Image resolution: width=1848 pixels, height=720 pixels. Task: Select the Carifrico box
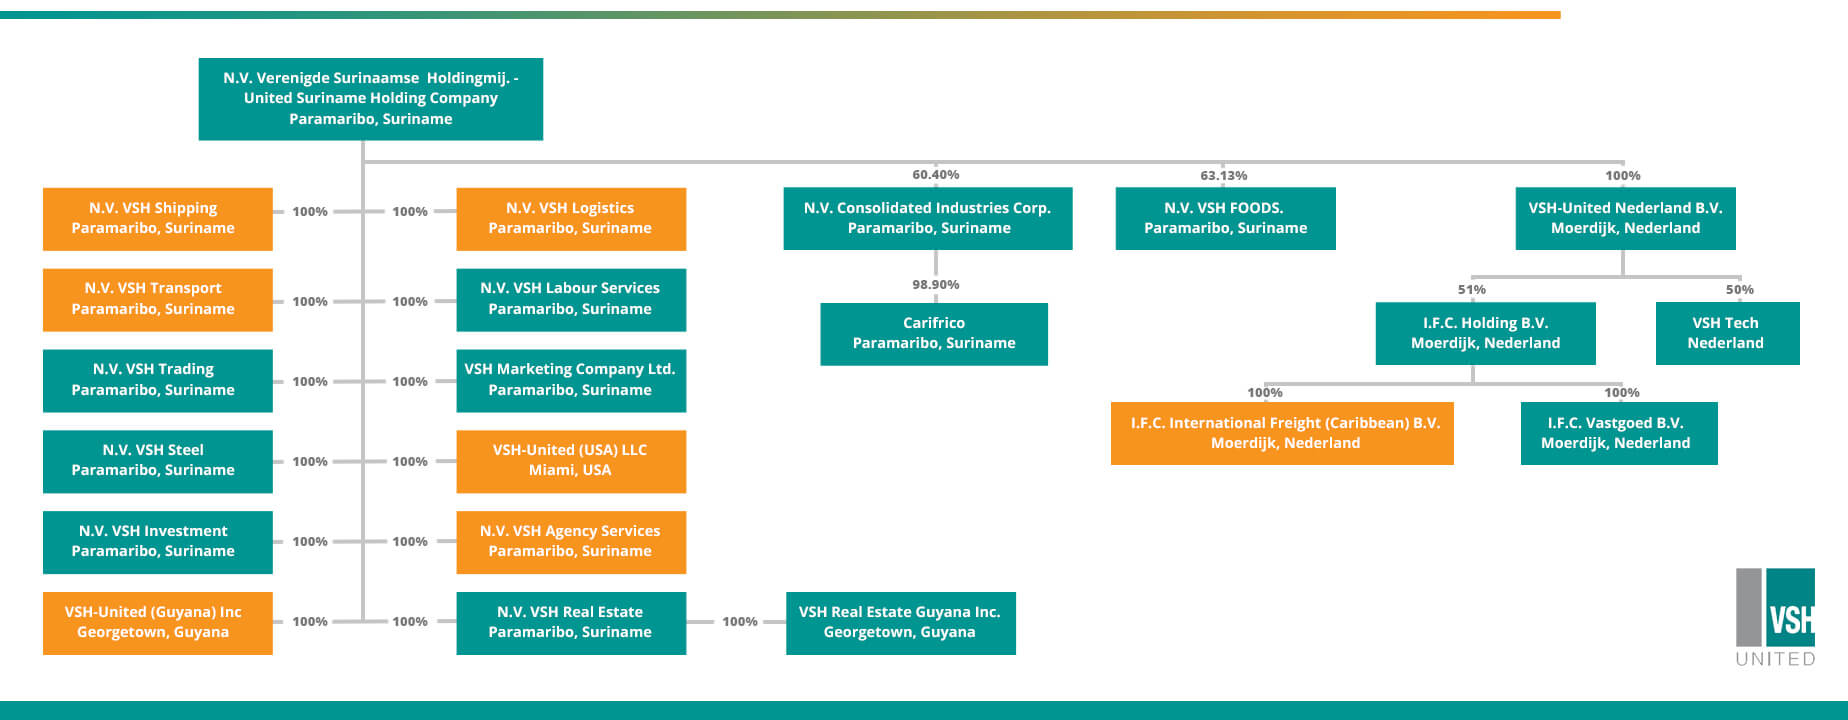[x=933, y=333]
